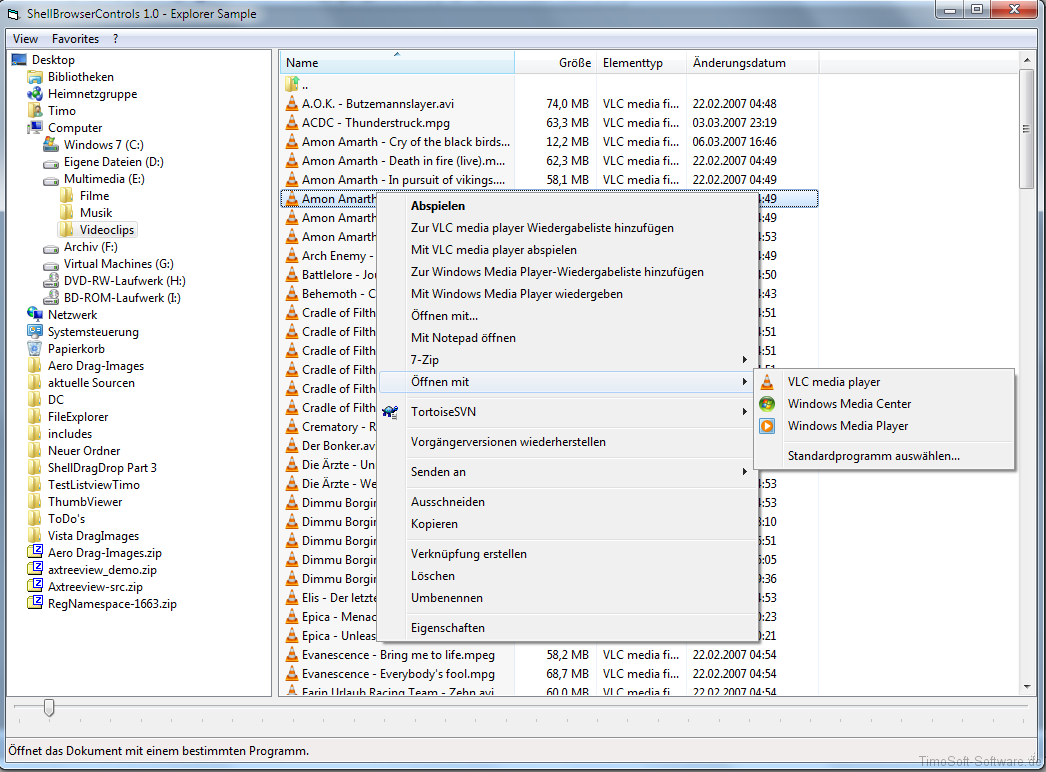Sort by Größe column header

pyautogui.click(x=556, y=63)
